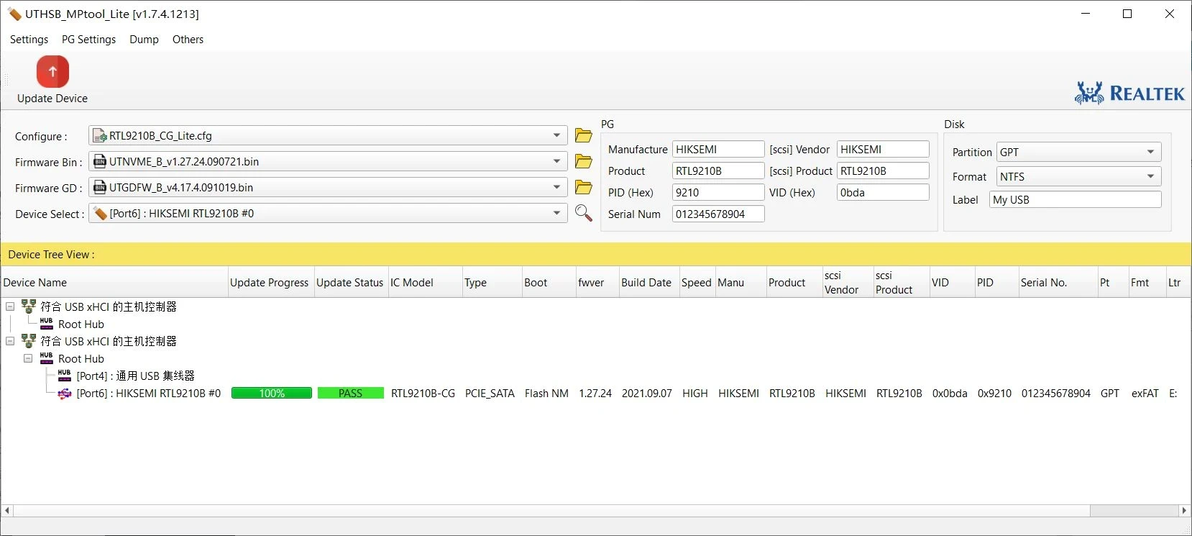Click the Update Status column header
Image resolution: width=1192 pixels, height=536 pixels.
tap(350, 282)
